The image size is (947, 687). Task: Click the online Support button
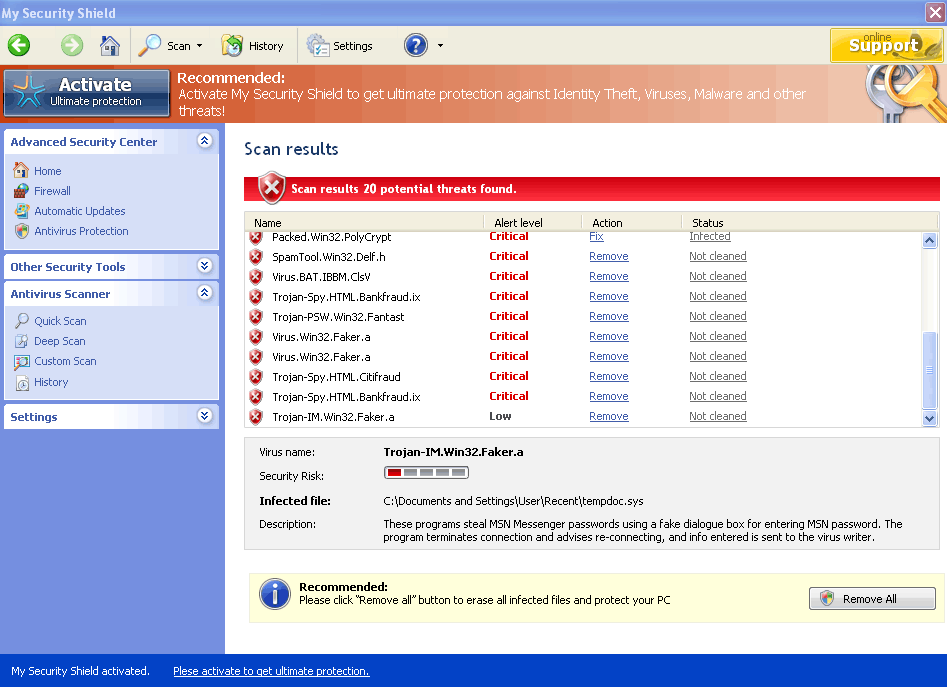(x=885, y=45)
